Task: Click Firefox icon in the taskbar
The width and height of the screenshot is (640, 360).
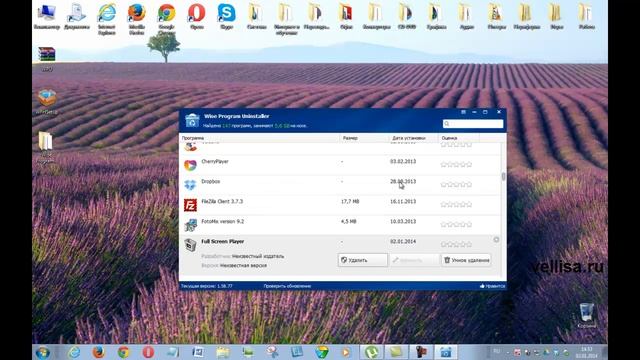Action: click(98, 352)
